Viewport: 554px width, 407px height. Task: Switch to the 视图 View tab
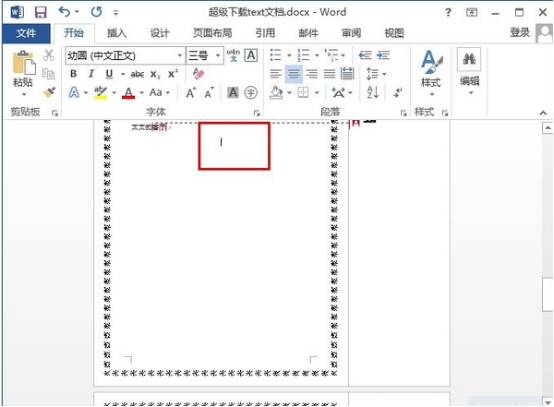pos(394,33)
